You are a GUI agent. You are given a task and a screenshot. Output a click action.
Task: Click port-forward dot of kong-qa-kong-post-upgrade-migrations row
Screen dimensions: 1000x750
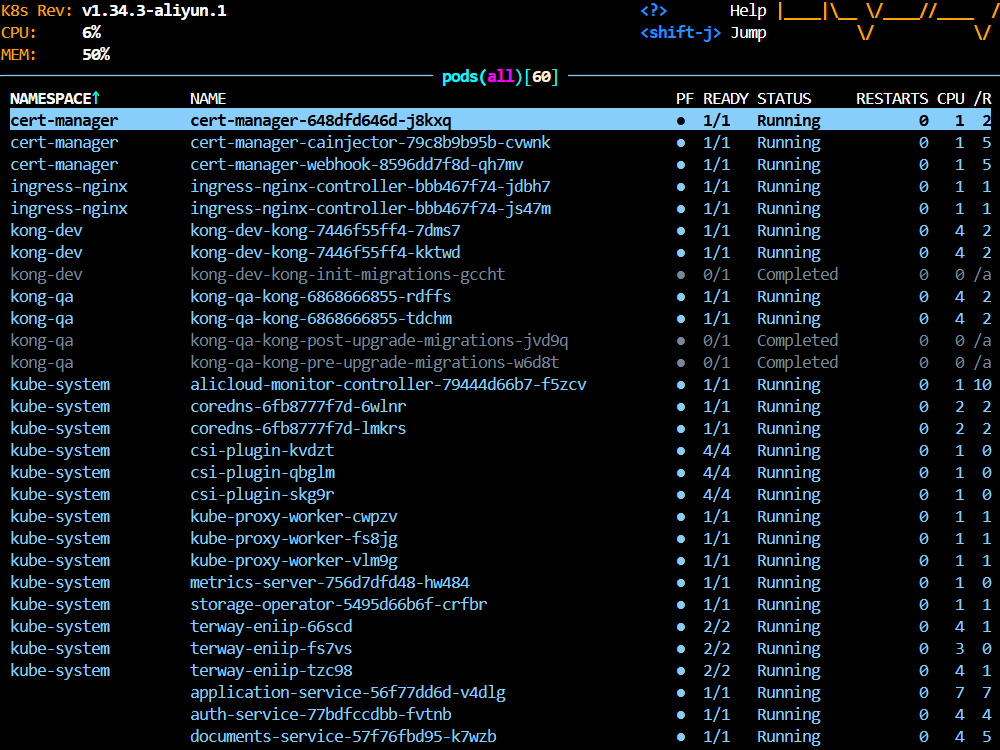point(680,341)
